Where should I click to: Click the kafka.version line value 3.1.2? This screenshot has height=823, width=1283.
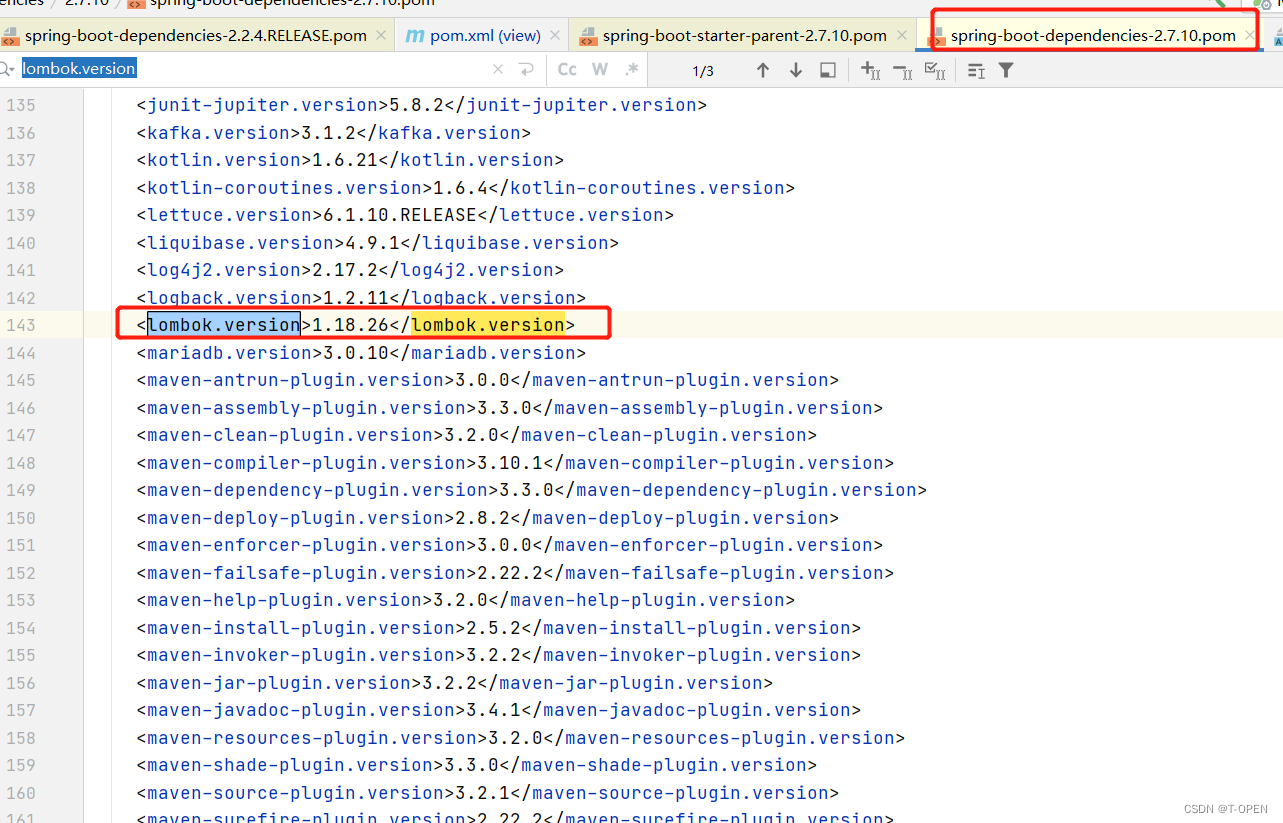click(329, 133)
